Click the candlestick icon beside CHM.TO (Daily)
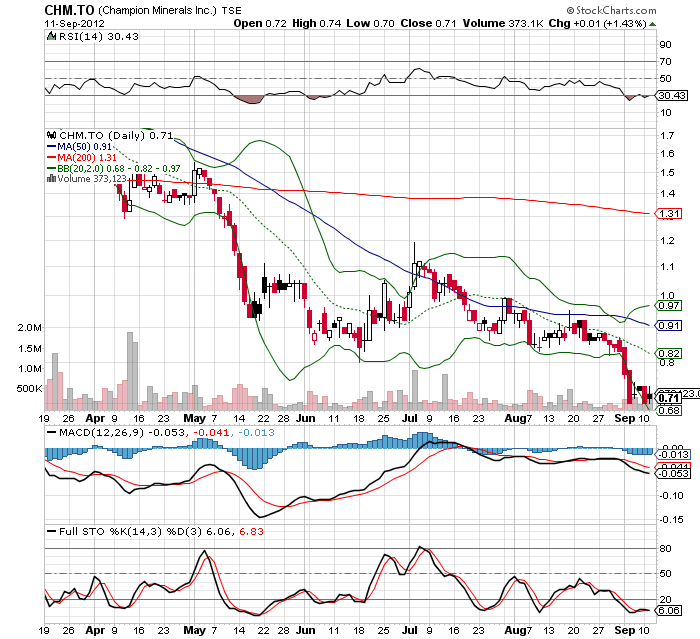This screenshot has height=639, width=700. pos(52,135)
